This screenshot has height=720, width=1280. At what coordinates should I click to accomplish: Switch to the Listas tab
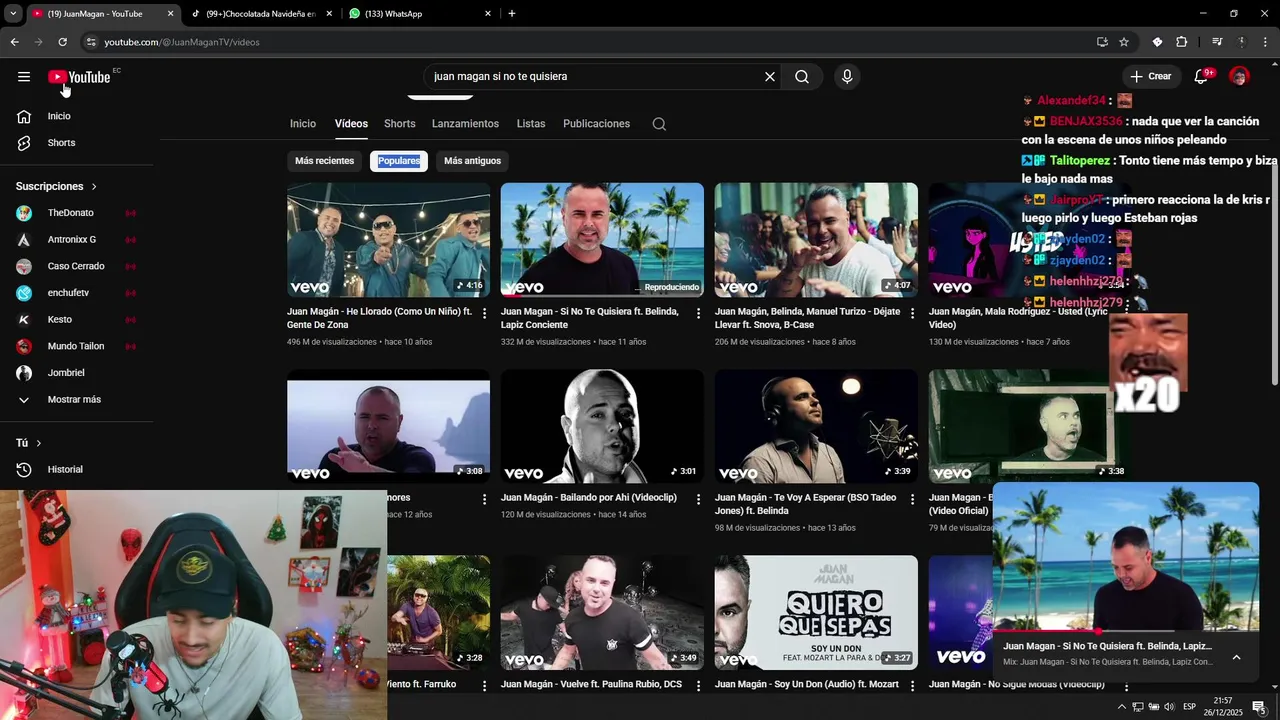(x=531, y=124)
